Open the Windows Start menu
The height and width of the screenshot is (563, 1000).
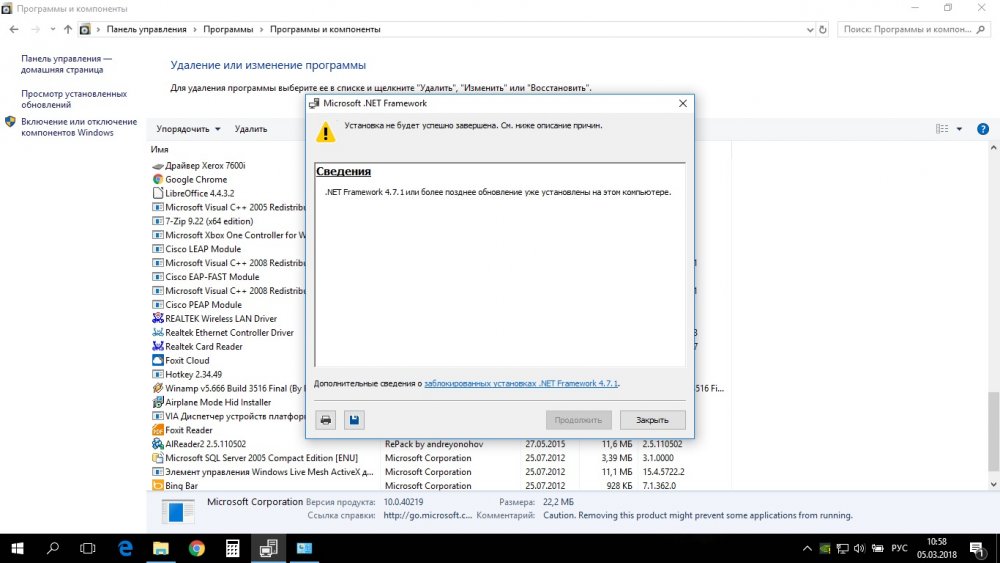click(x=17, y=548)
